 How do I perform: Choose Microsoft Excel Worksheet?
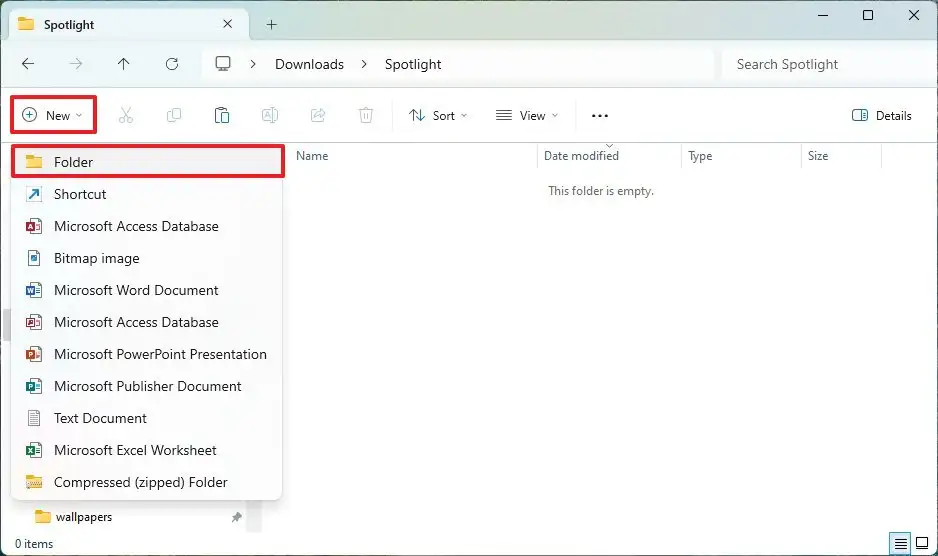(147, 450)
